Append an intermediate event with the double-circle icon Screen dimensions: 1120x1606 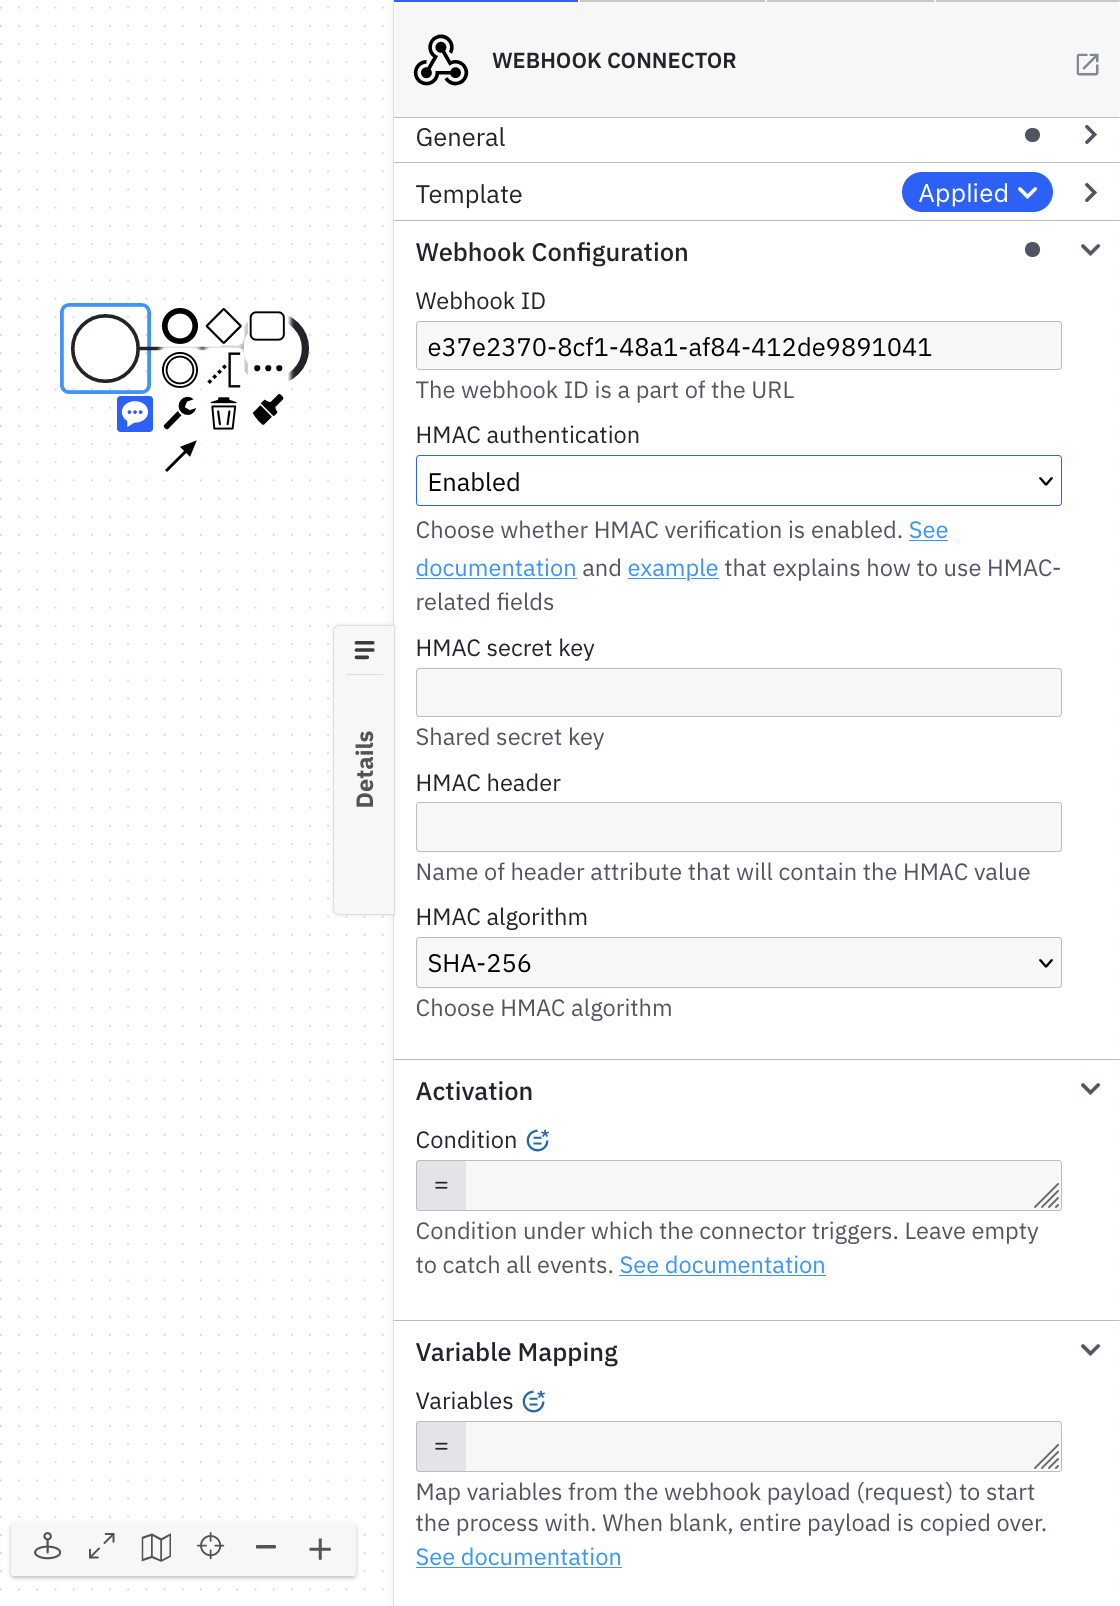tap(181, 368)
